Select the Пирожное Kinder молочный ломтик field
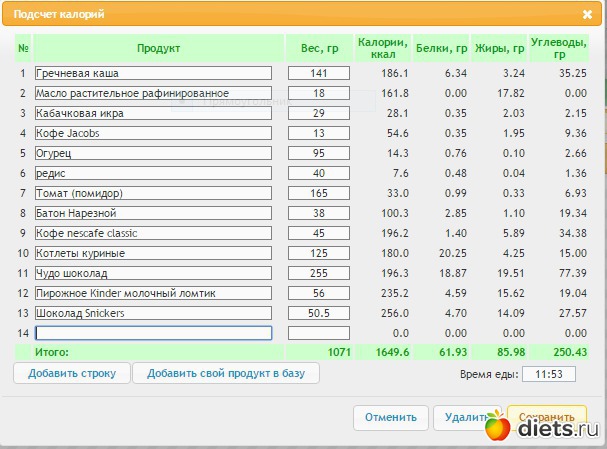 pyautogui.click(x=154, y=293)
